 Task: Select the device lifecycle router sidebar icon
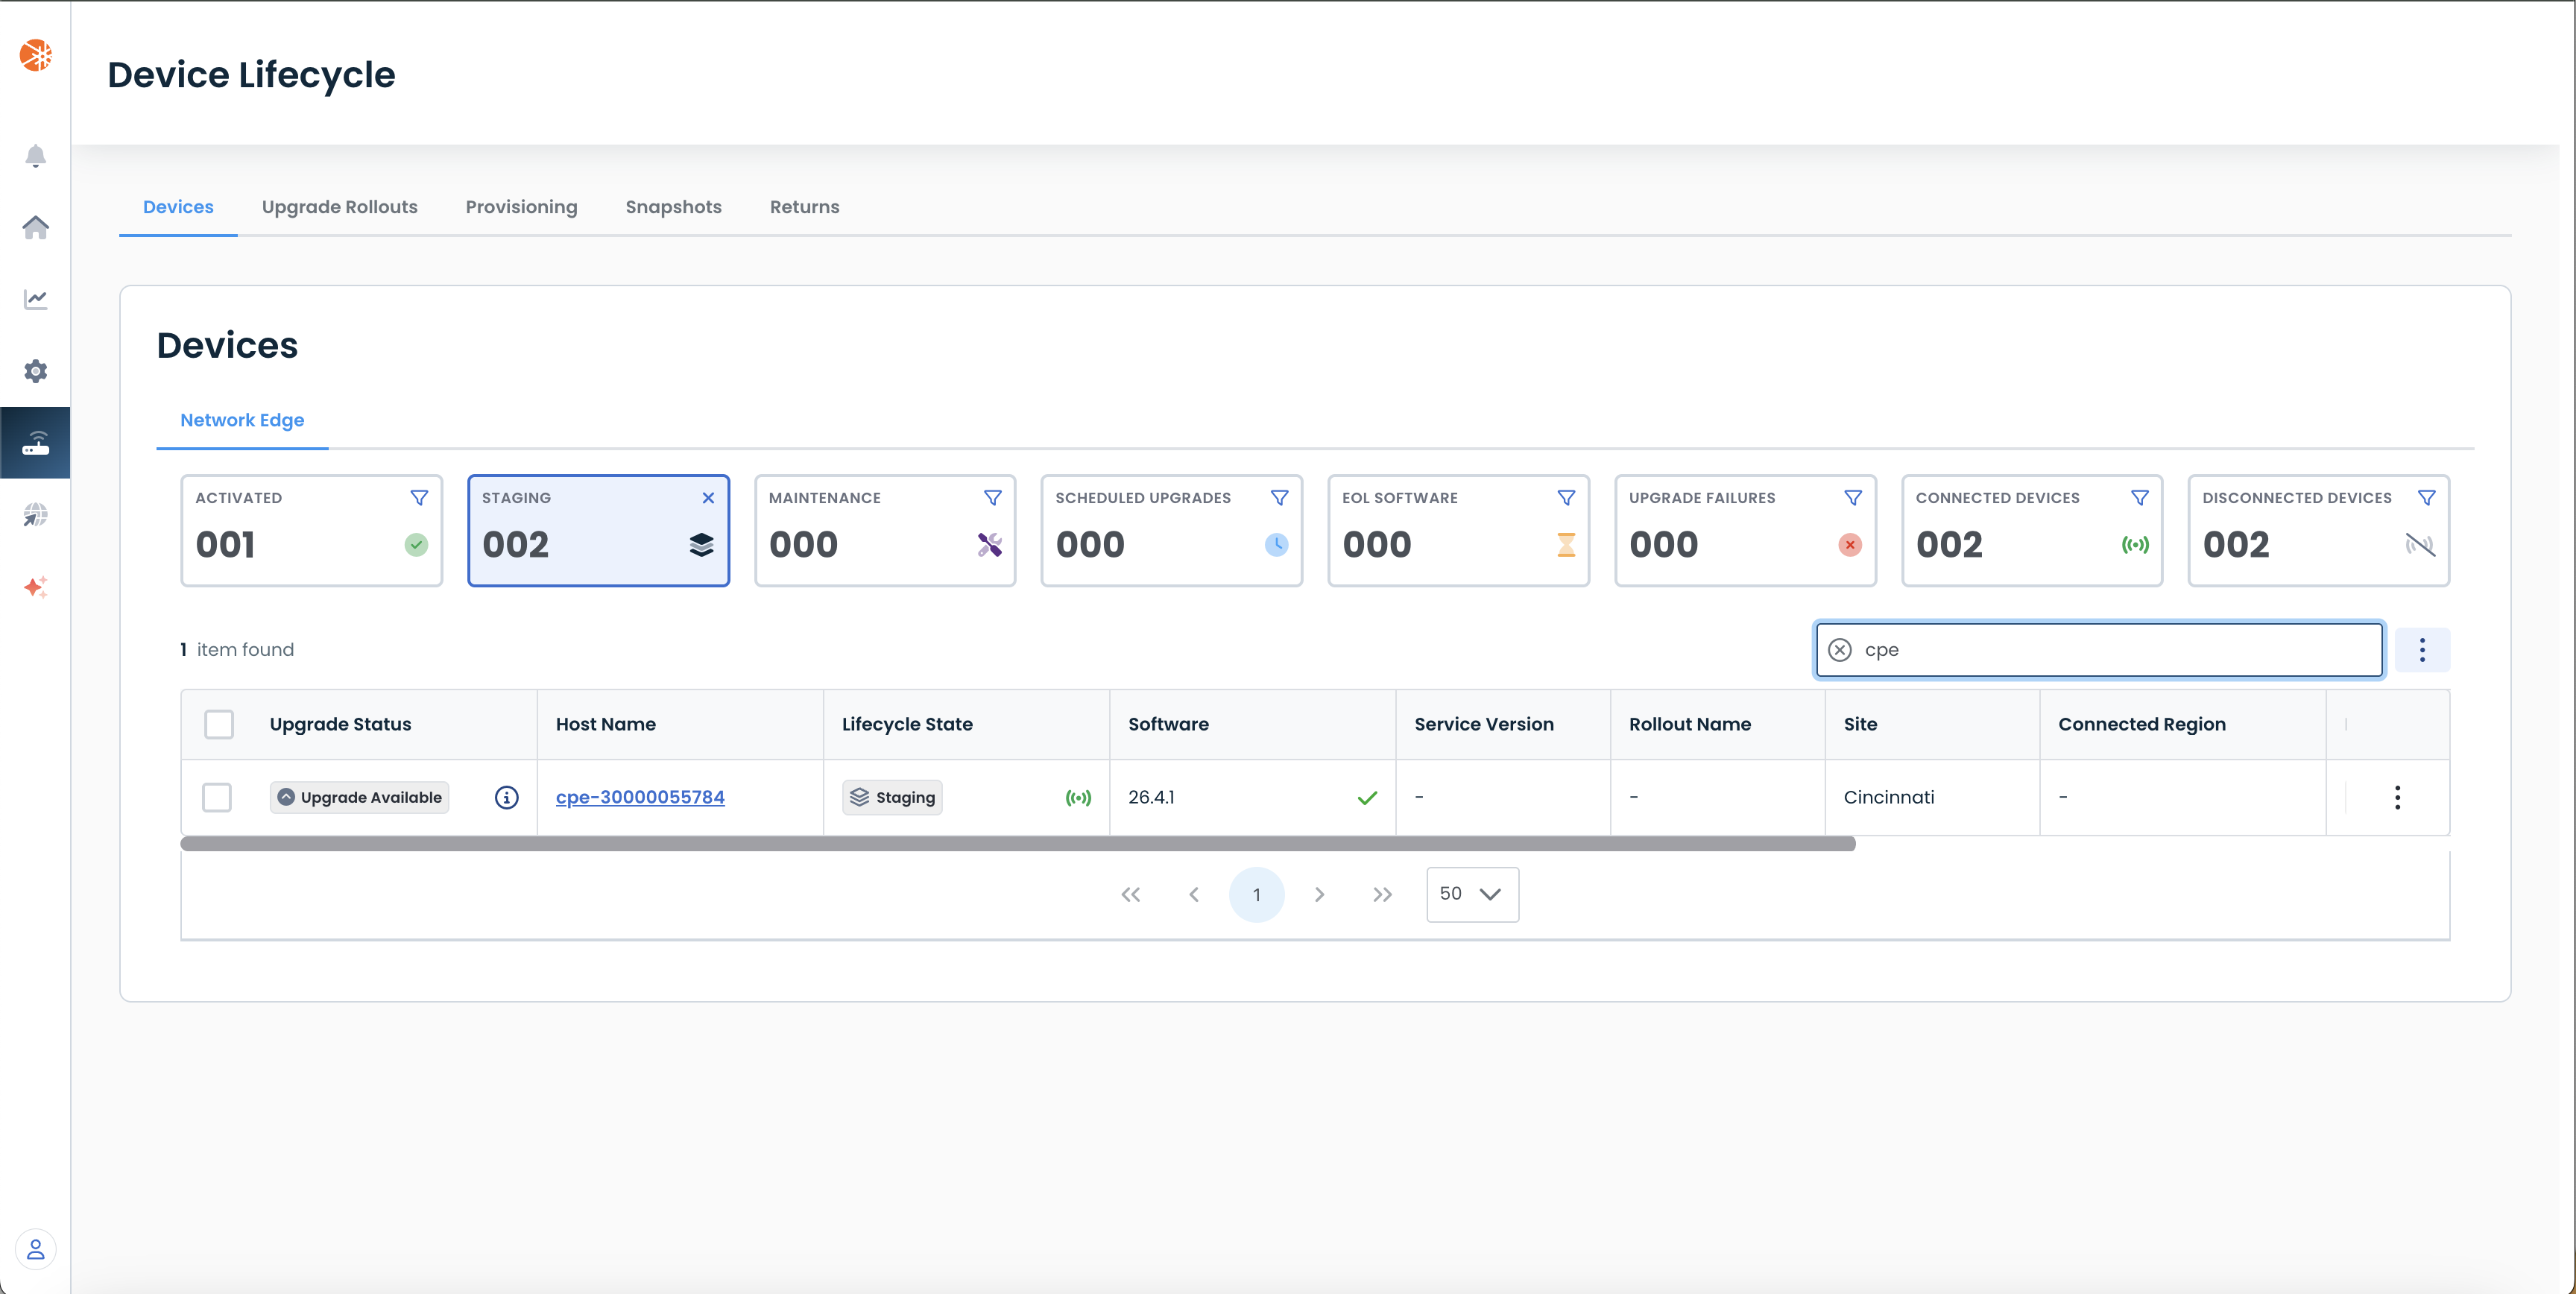pyautogui.click(x=35, y=443)
